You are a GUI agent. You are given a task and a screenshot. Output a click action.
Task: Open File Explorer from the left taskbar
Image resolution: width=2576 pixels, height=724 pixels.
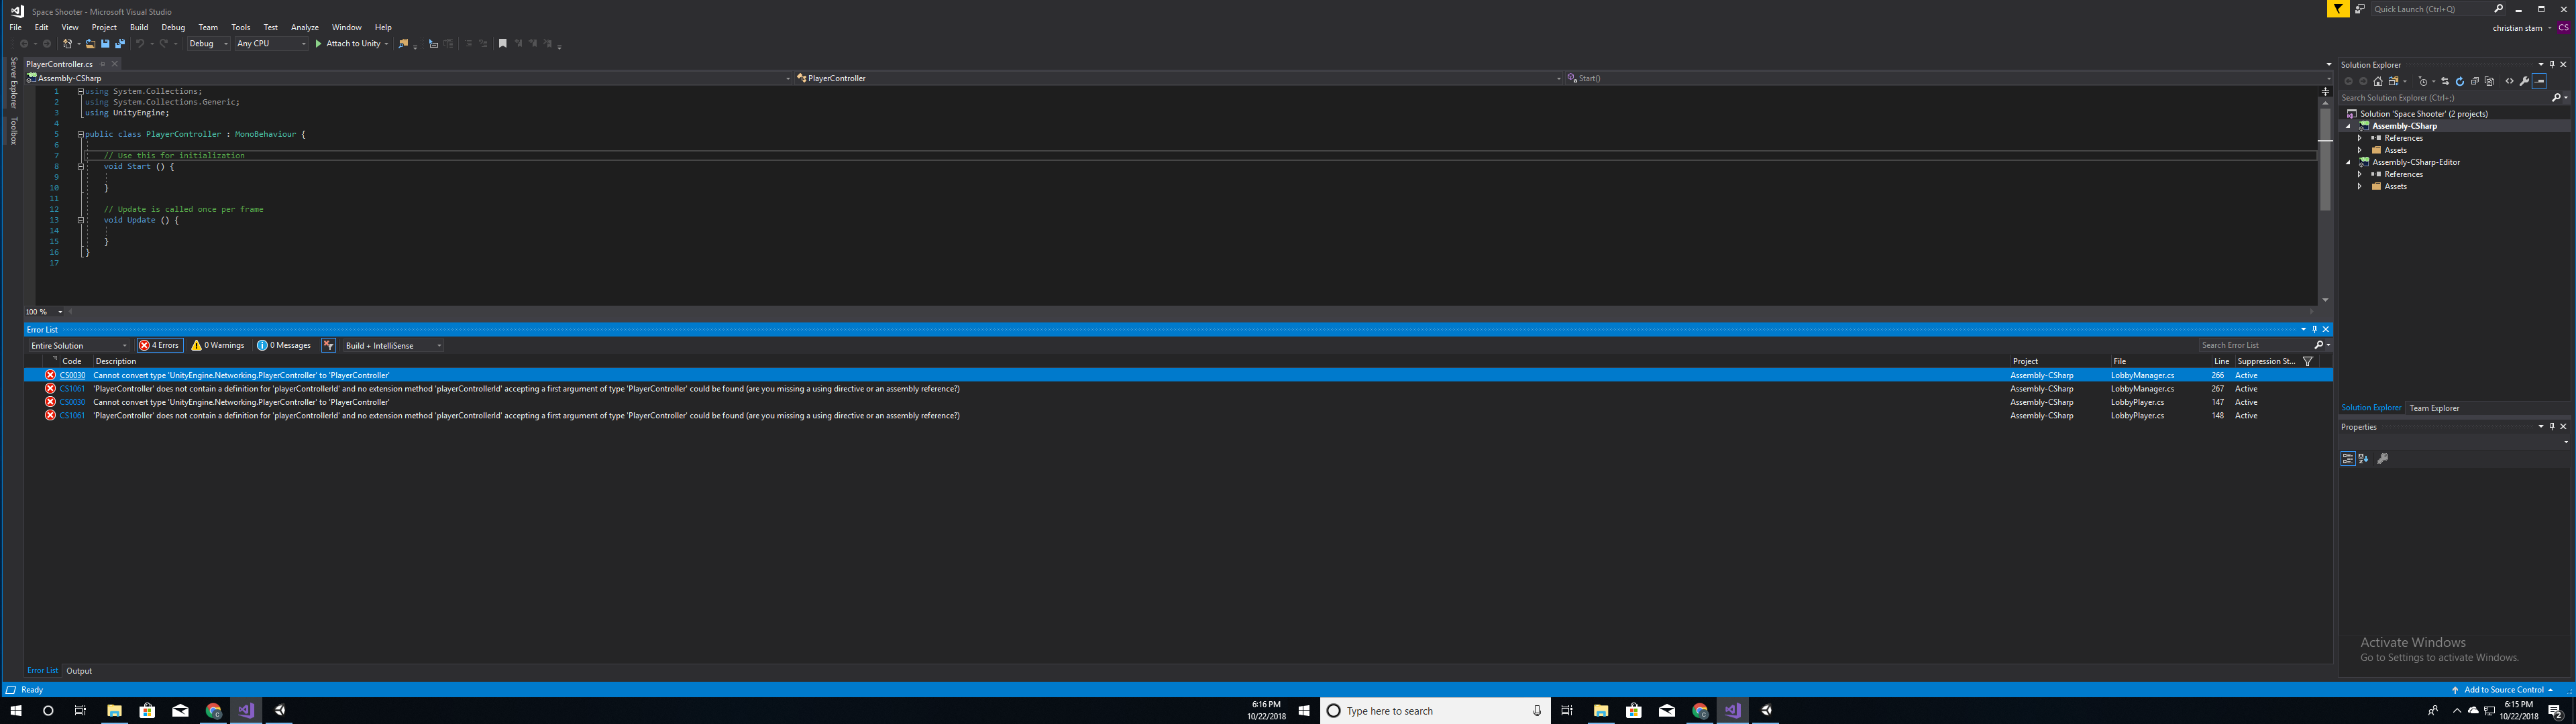(x=114, y=710)
